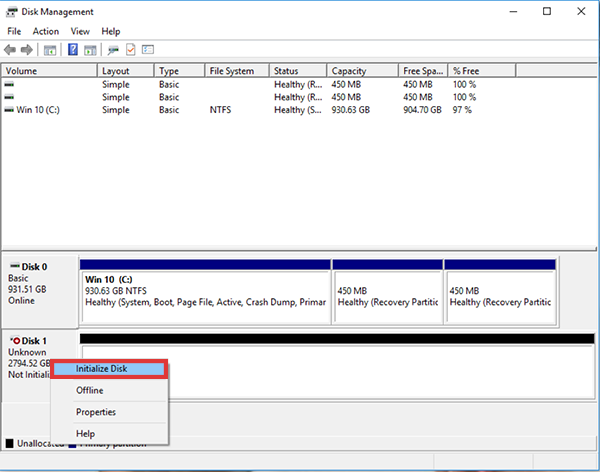Minimize the Disk Management window
The width and height of the screenshot is (600, 472).
tap(513, 11)
